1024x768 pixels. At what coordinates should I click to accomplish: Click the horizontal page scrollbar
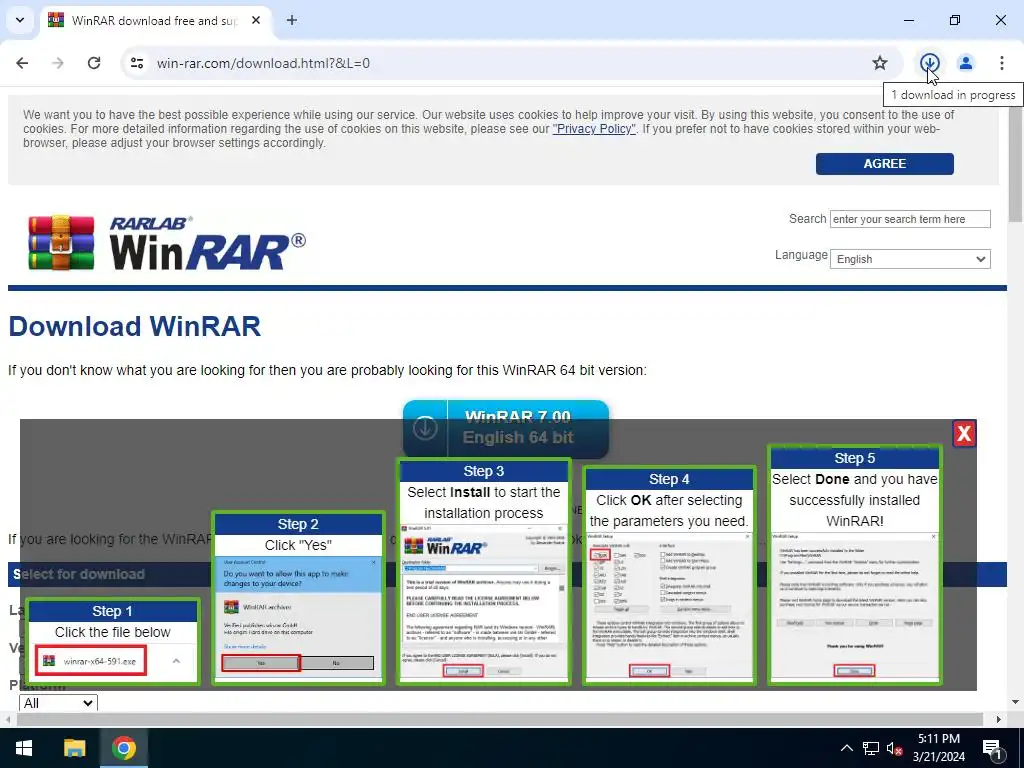click(x=499, y=719)
